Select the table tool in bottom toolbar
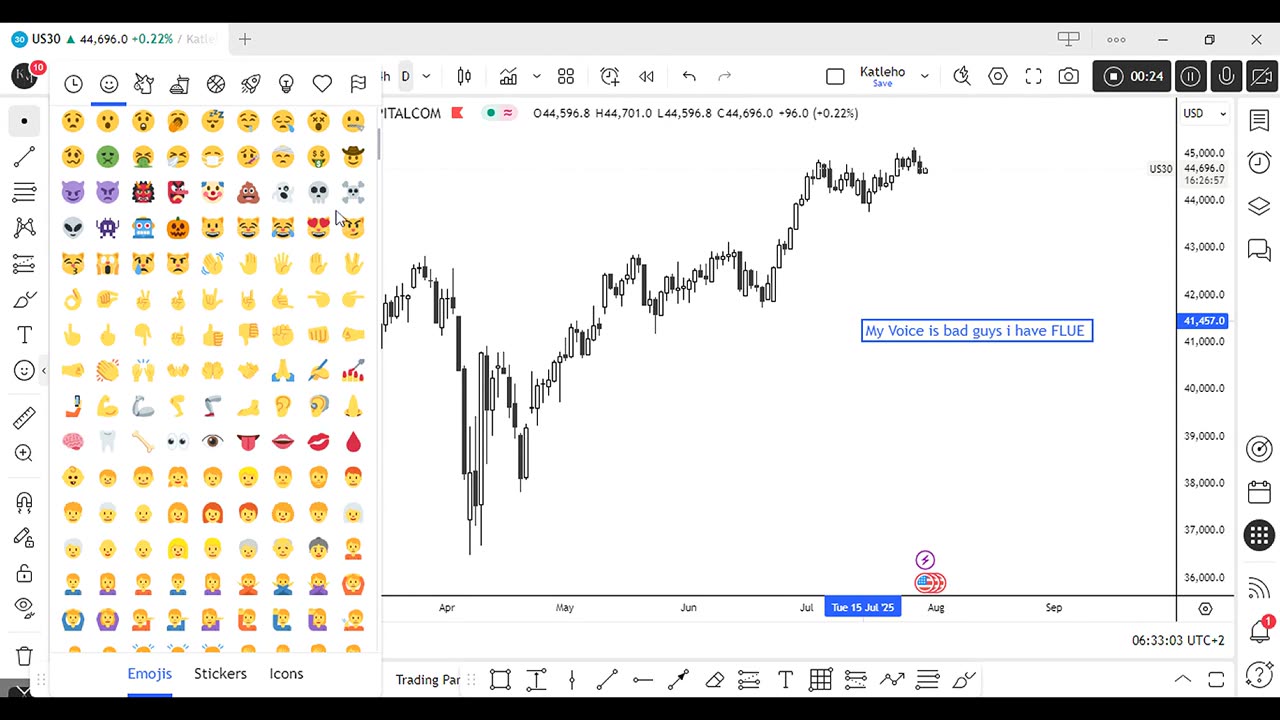 pos(821,680)
